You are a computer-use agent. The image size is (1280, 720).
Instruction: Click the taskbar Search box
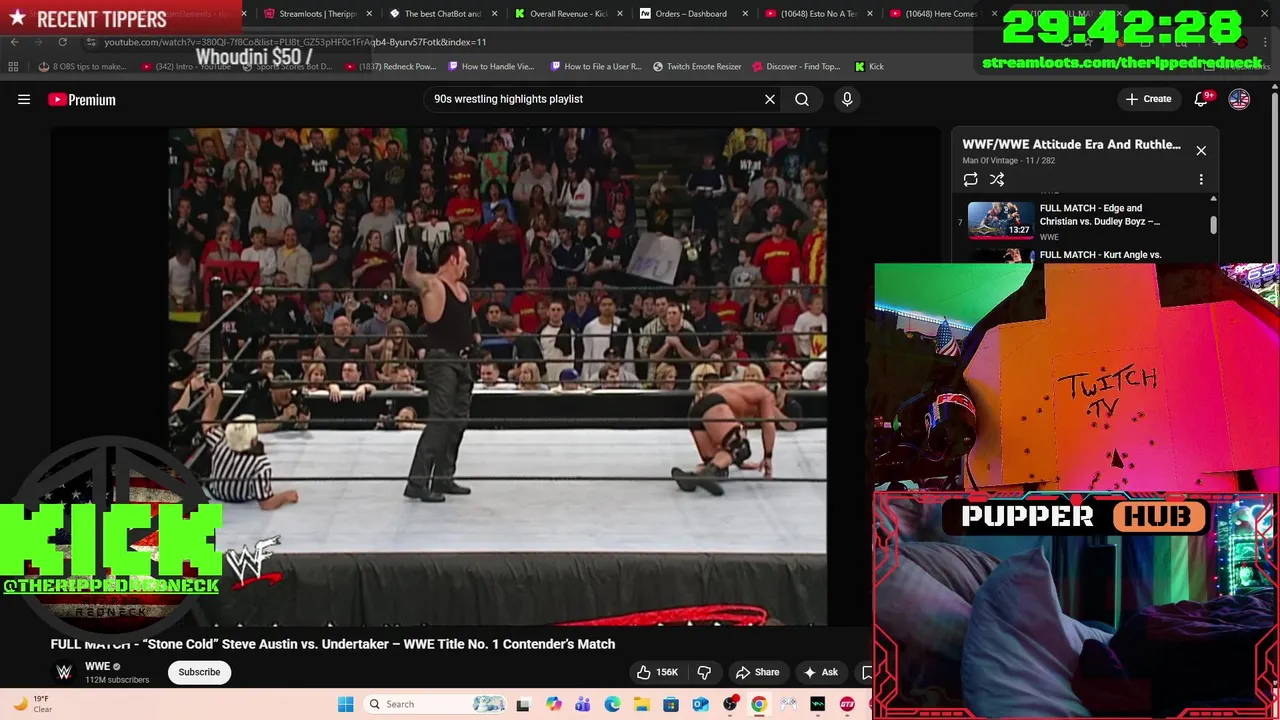[x=437, y=704]
